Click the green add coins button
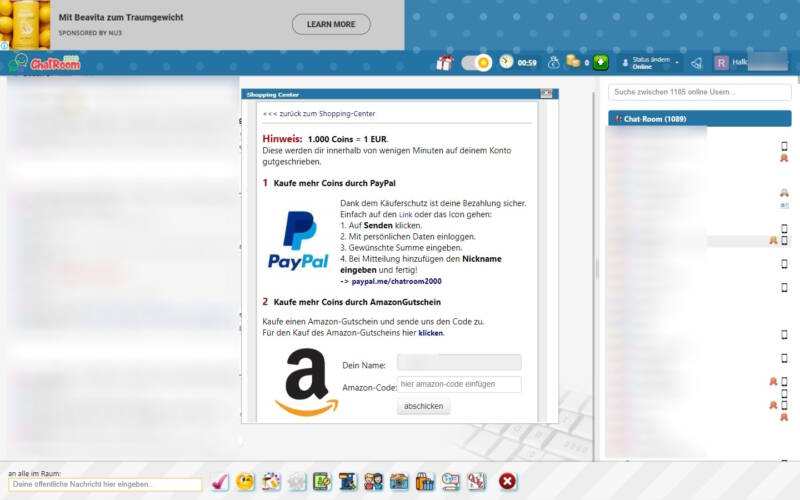 pyautogui.click(x=601, y=62)
